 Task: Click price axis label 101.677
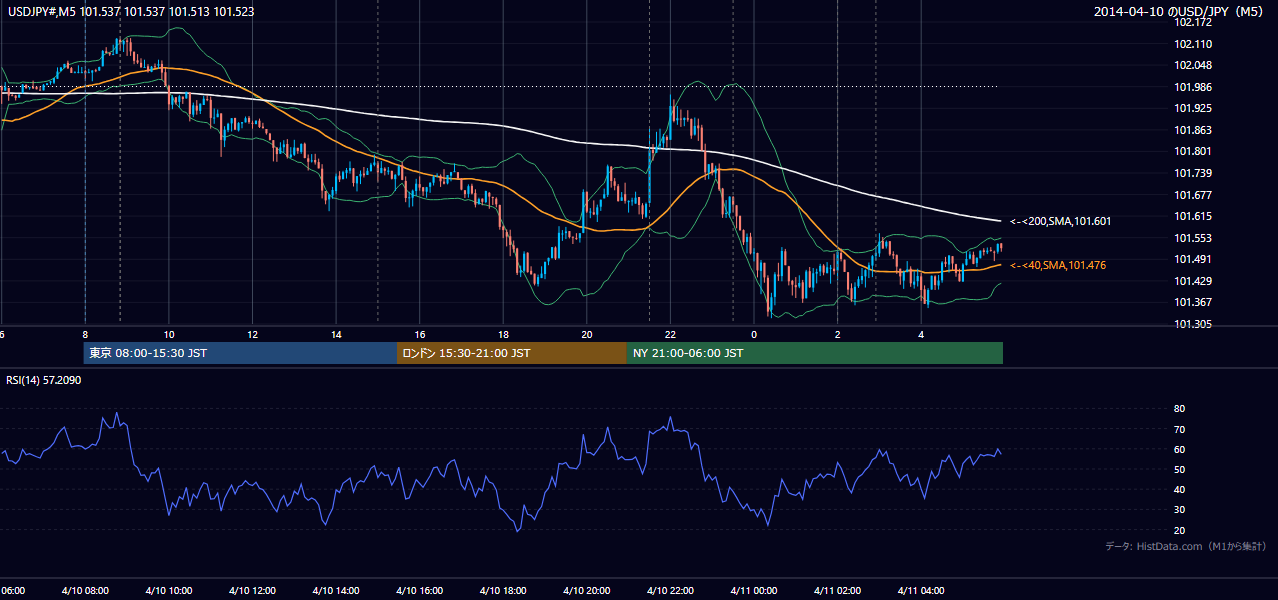click(x=1193, y=195)
